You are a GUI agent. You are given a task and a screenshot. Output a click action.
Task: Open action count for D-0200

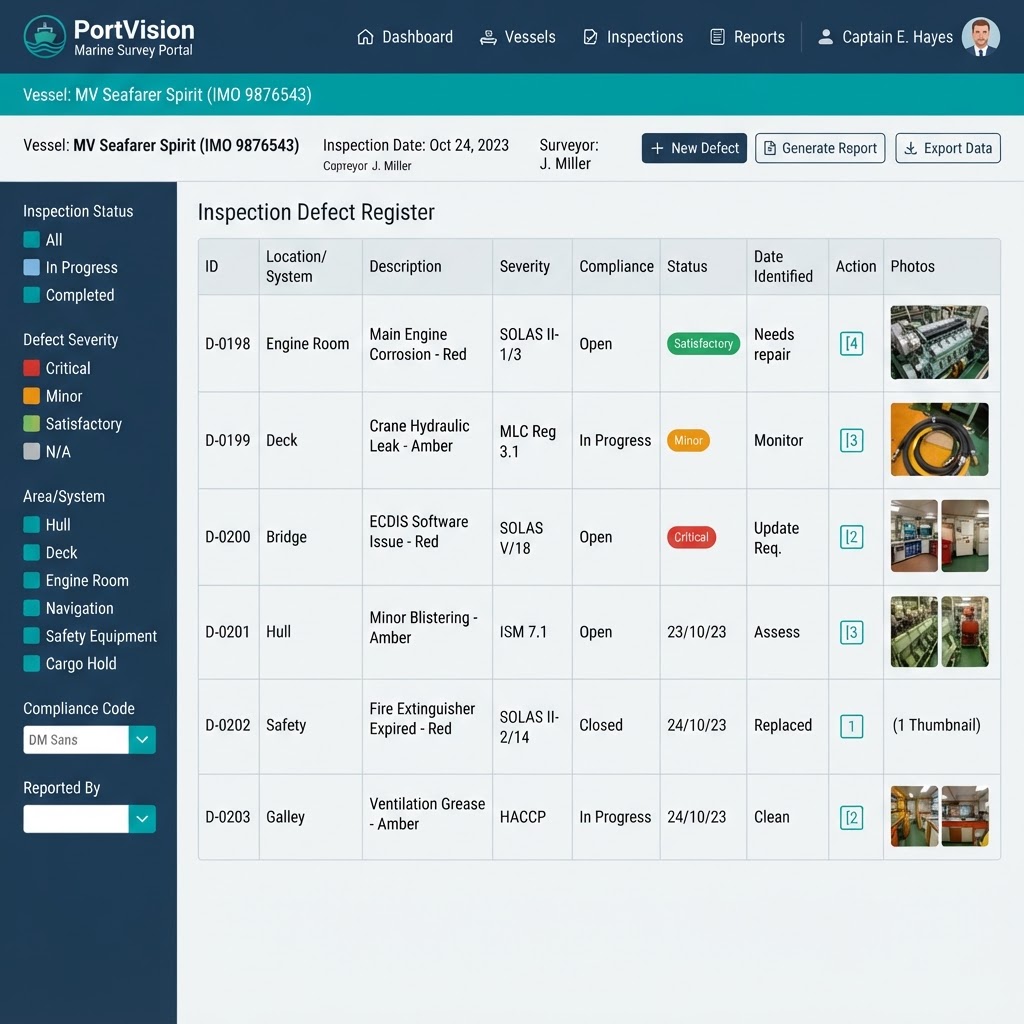(851, 537)
